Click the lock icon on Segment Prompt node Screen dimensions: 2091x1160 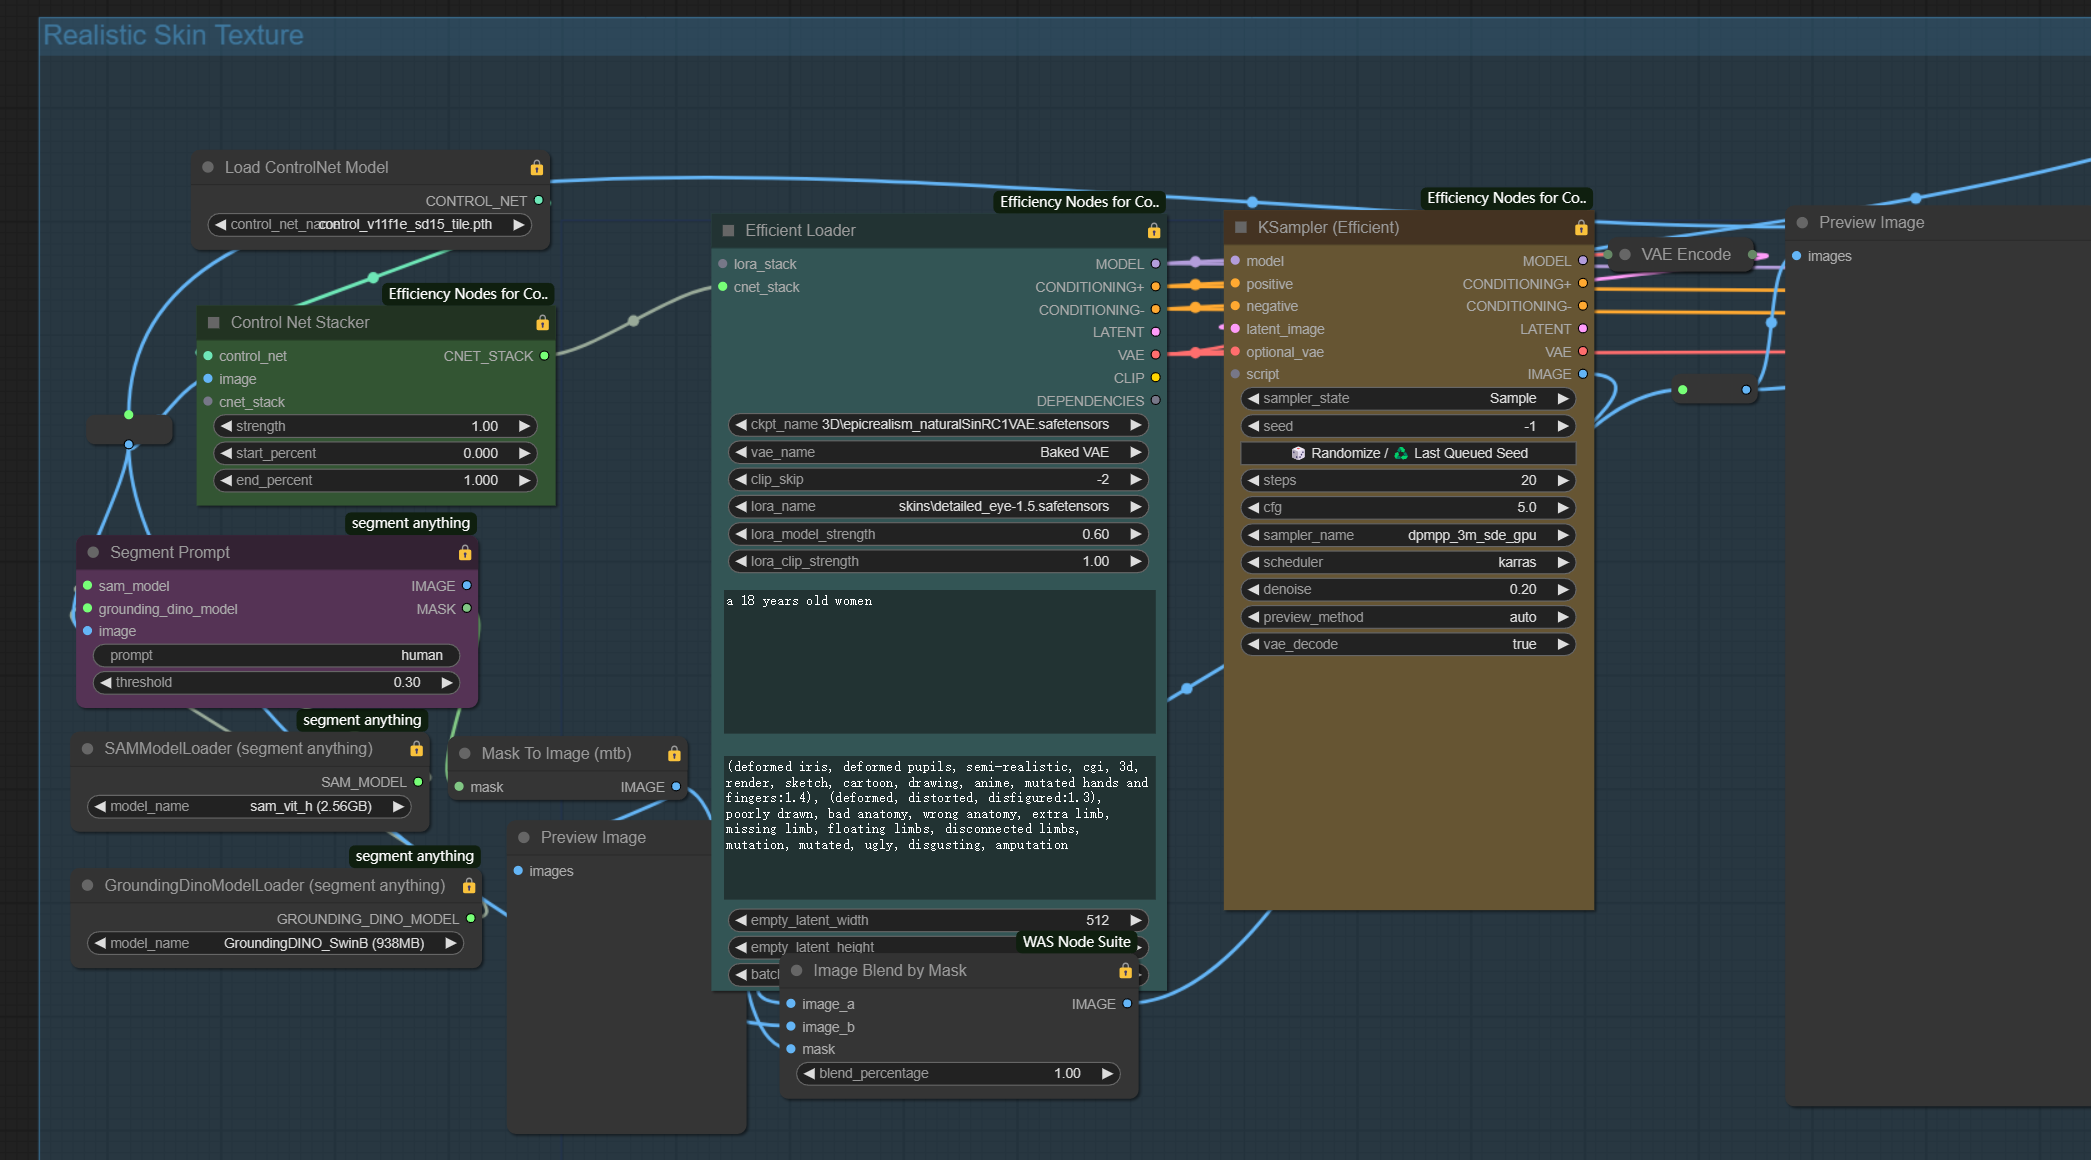[465, 553]
